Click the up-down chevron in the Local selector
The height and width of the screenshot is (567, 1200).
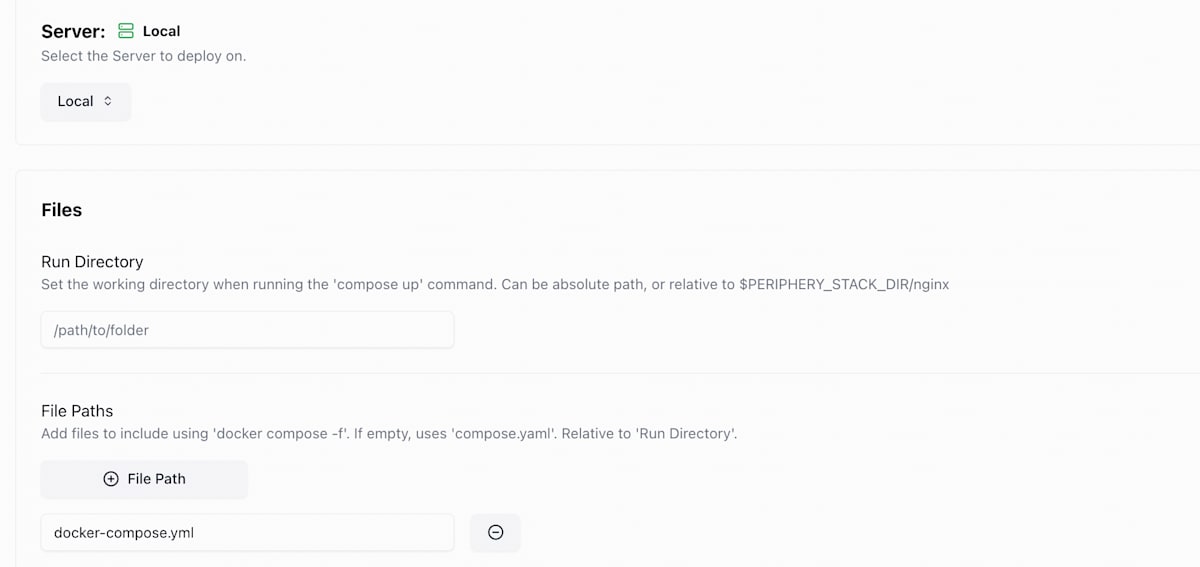coord(108,101)
